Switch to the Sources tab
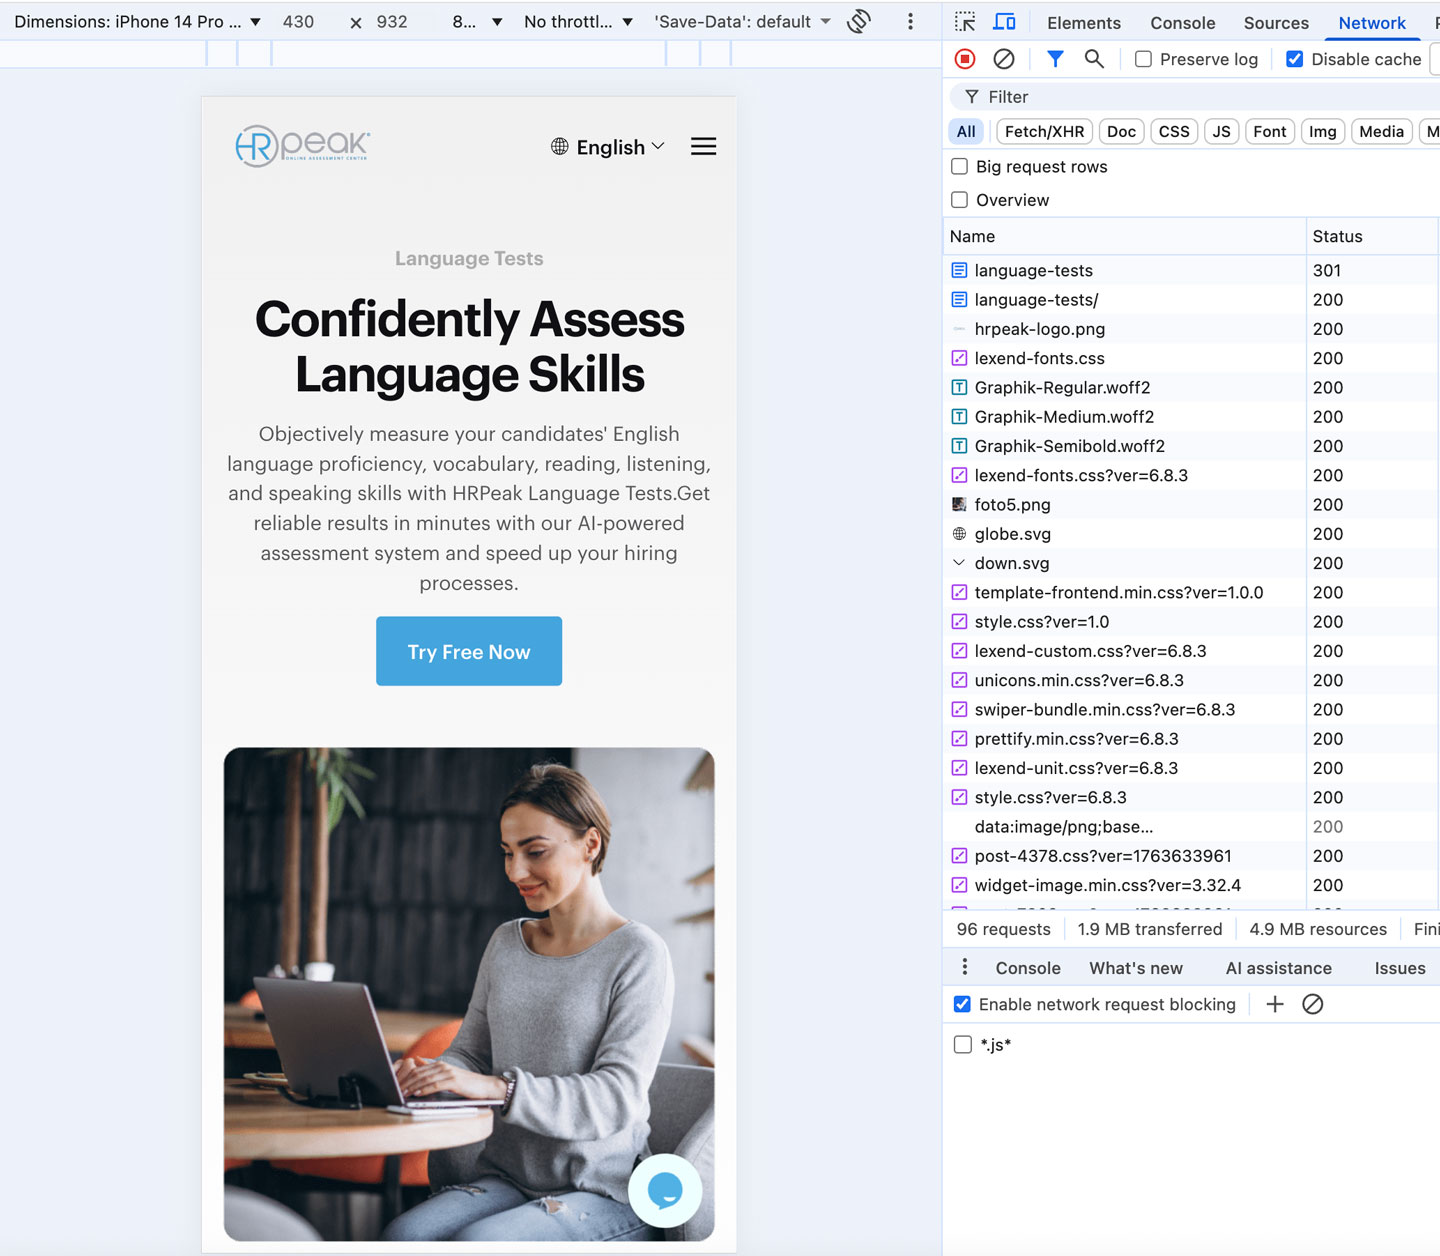 coord(1275,22)
